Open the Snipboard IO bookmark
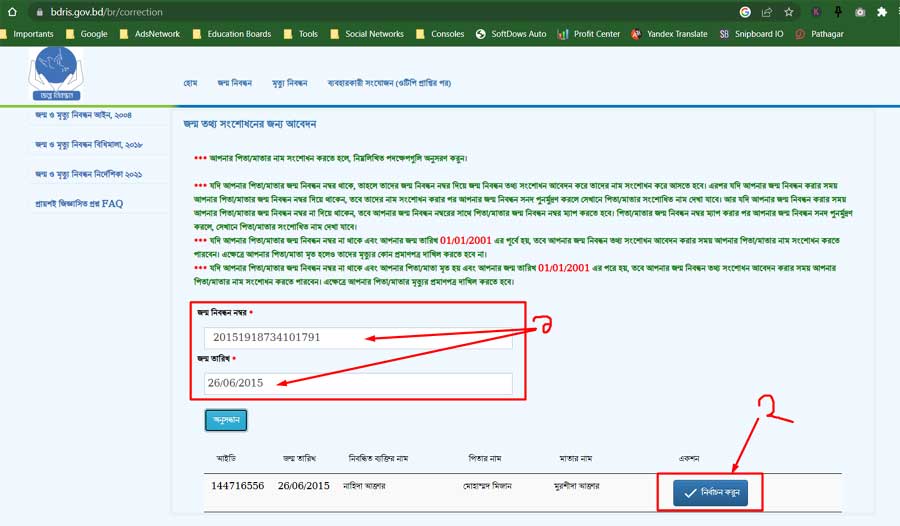900x526 pixels. coord(751,34)
